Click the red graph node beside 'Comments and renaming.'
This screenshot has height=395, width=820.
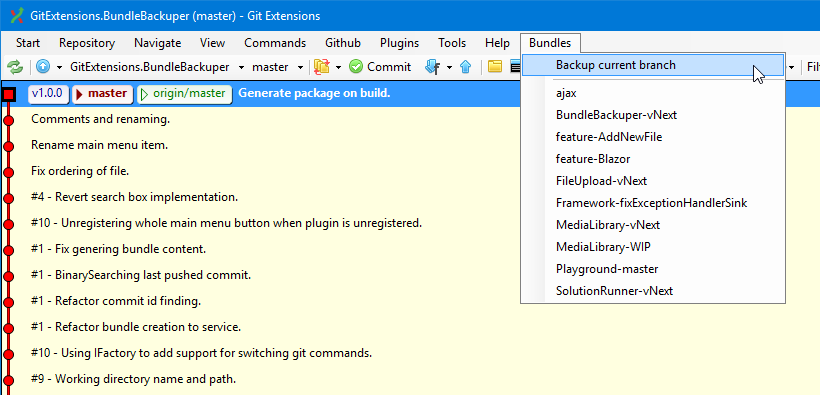8,121
